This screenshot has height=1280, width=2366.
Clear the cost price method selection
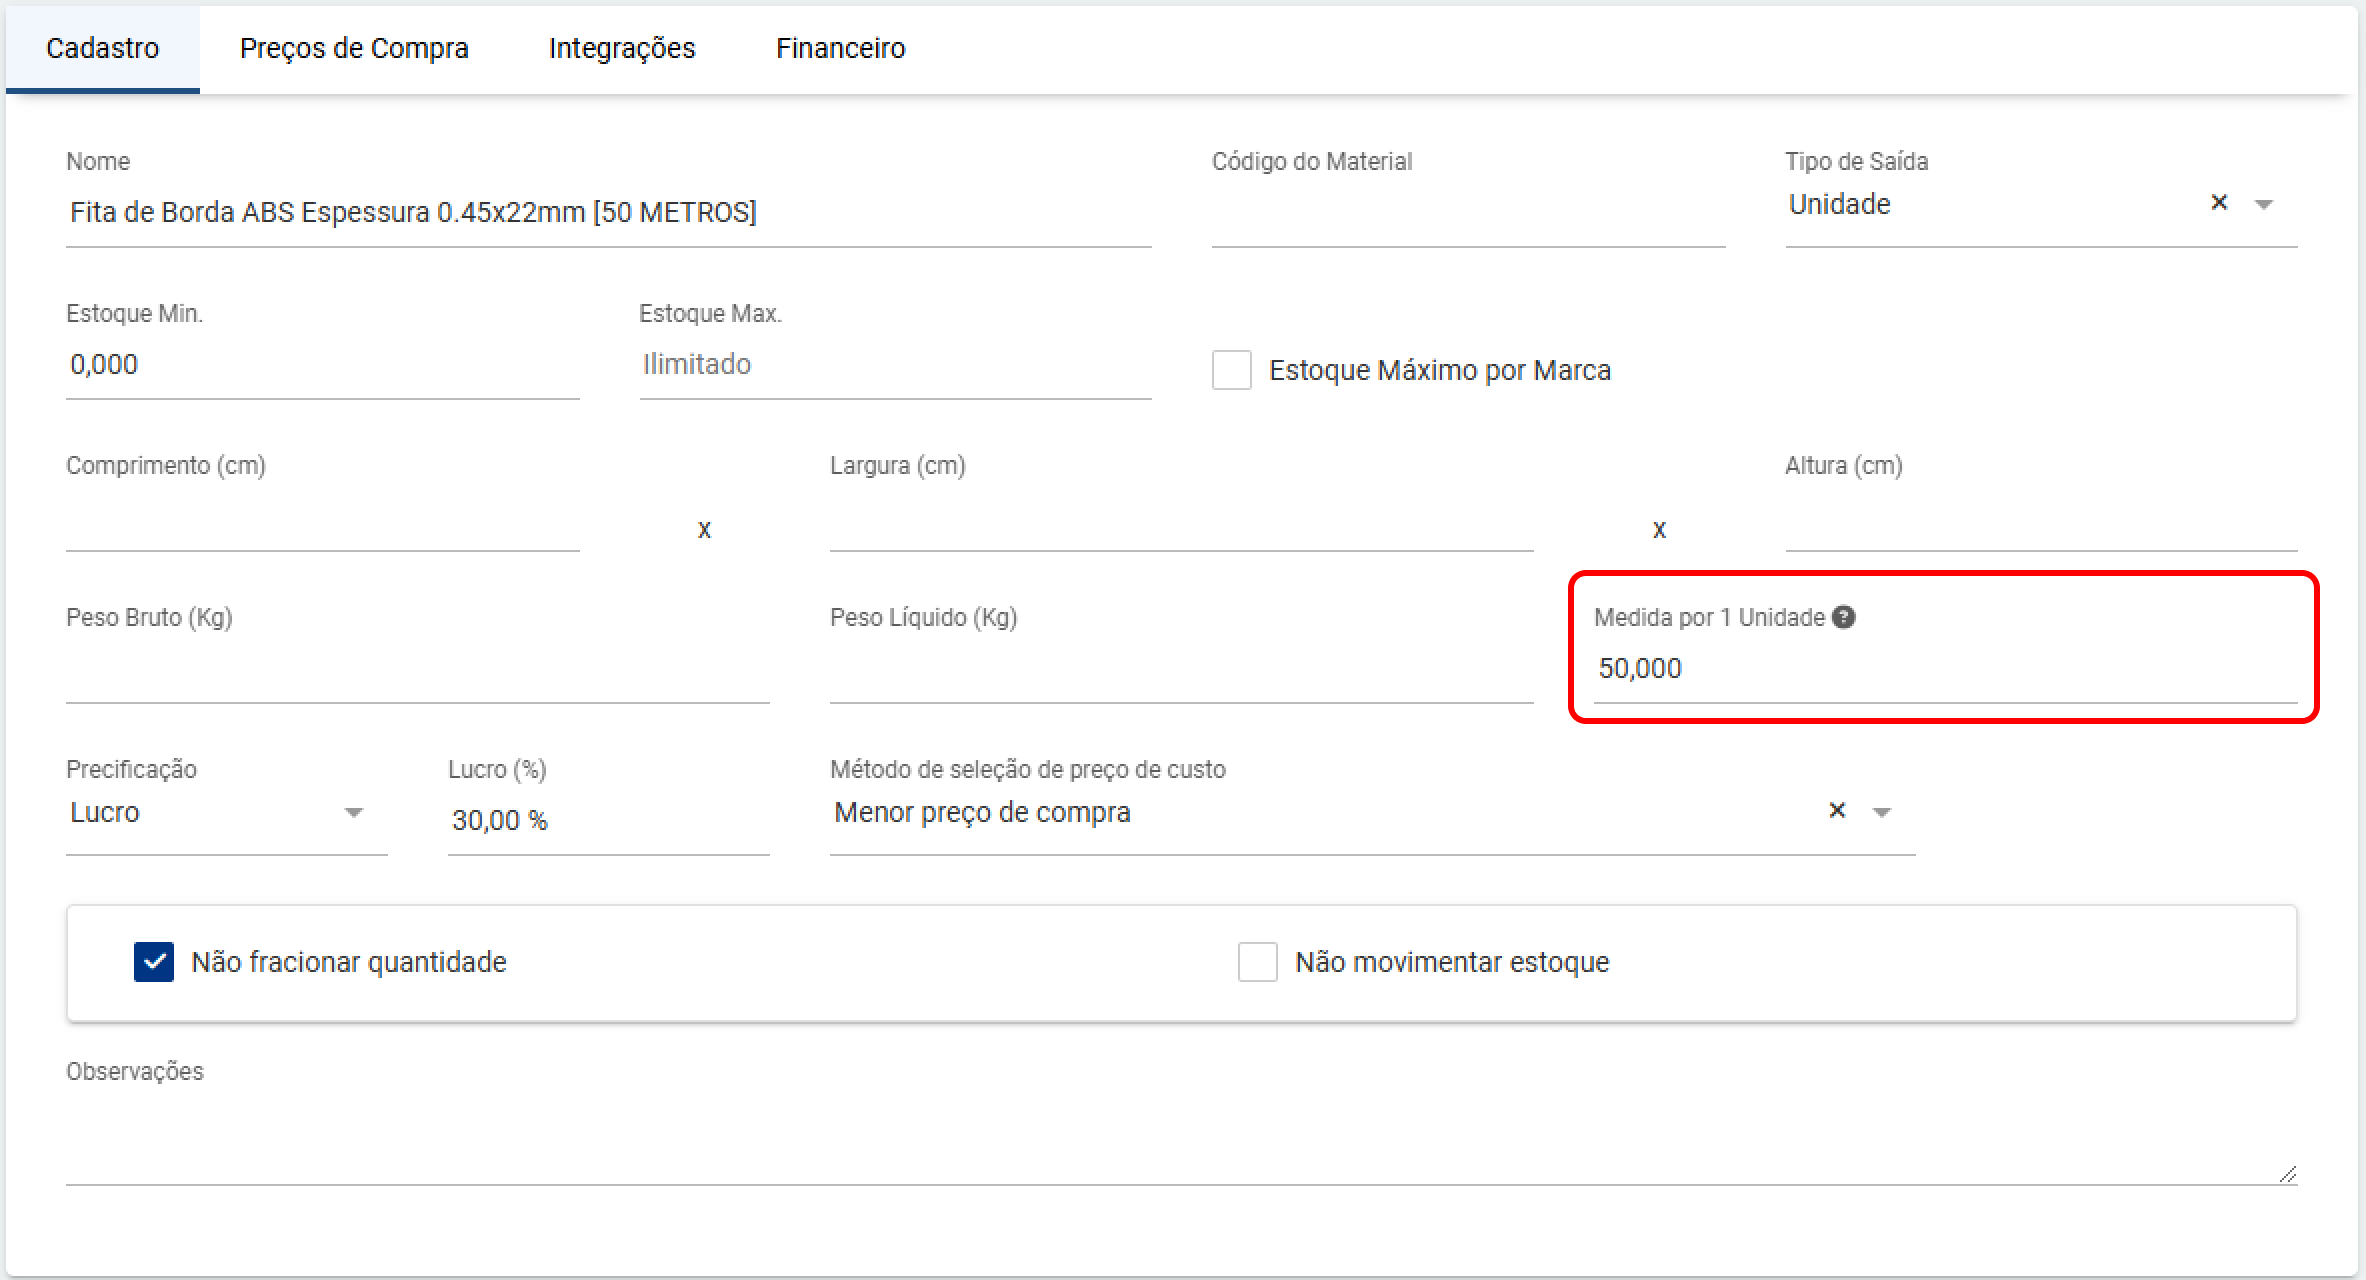pos(1836,811)
